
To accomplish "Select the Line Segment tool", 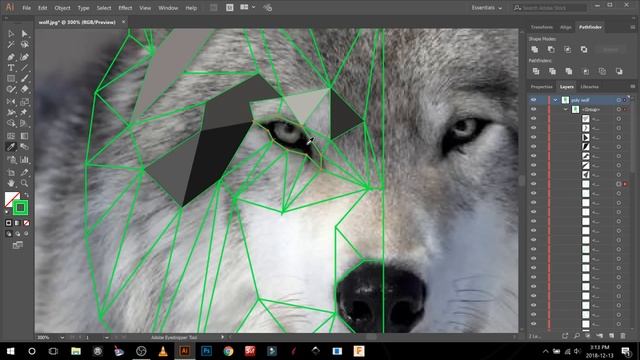I will (x=24, y=68).
